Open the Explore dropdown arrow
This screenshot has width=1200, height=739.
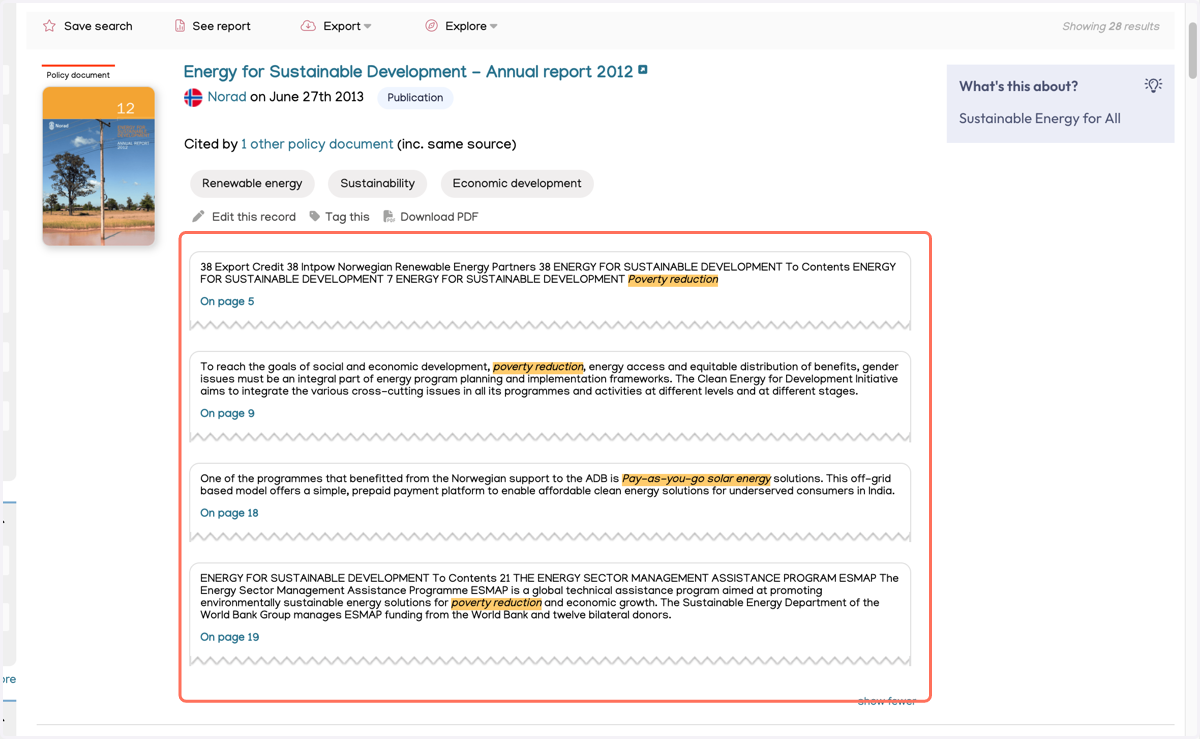493,27
